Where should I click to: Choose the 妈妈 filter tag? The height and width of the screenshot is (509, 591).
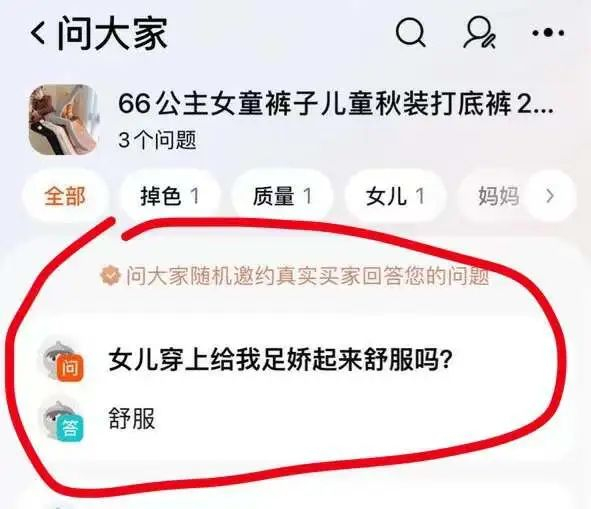498,196
